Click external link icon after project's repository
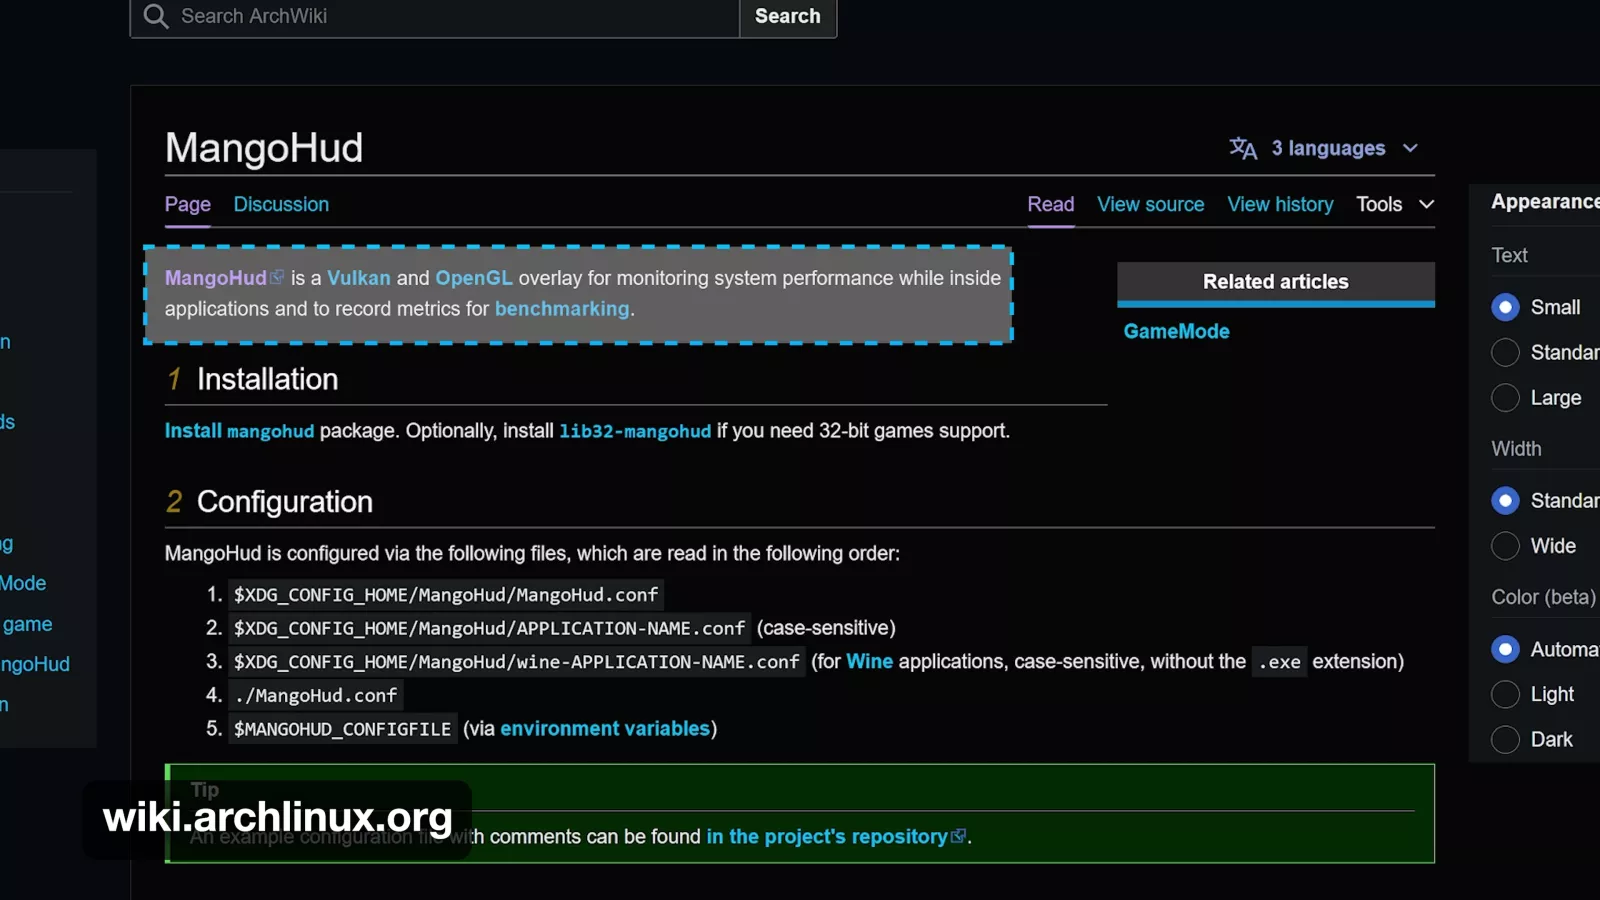This screenshot has height=900, width=1600. [958, 836]
